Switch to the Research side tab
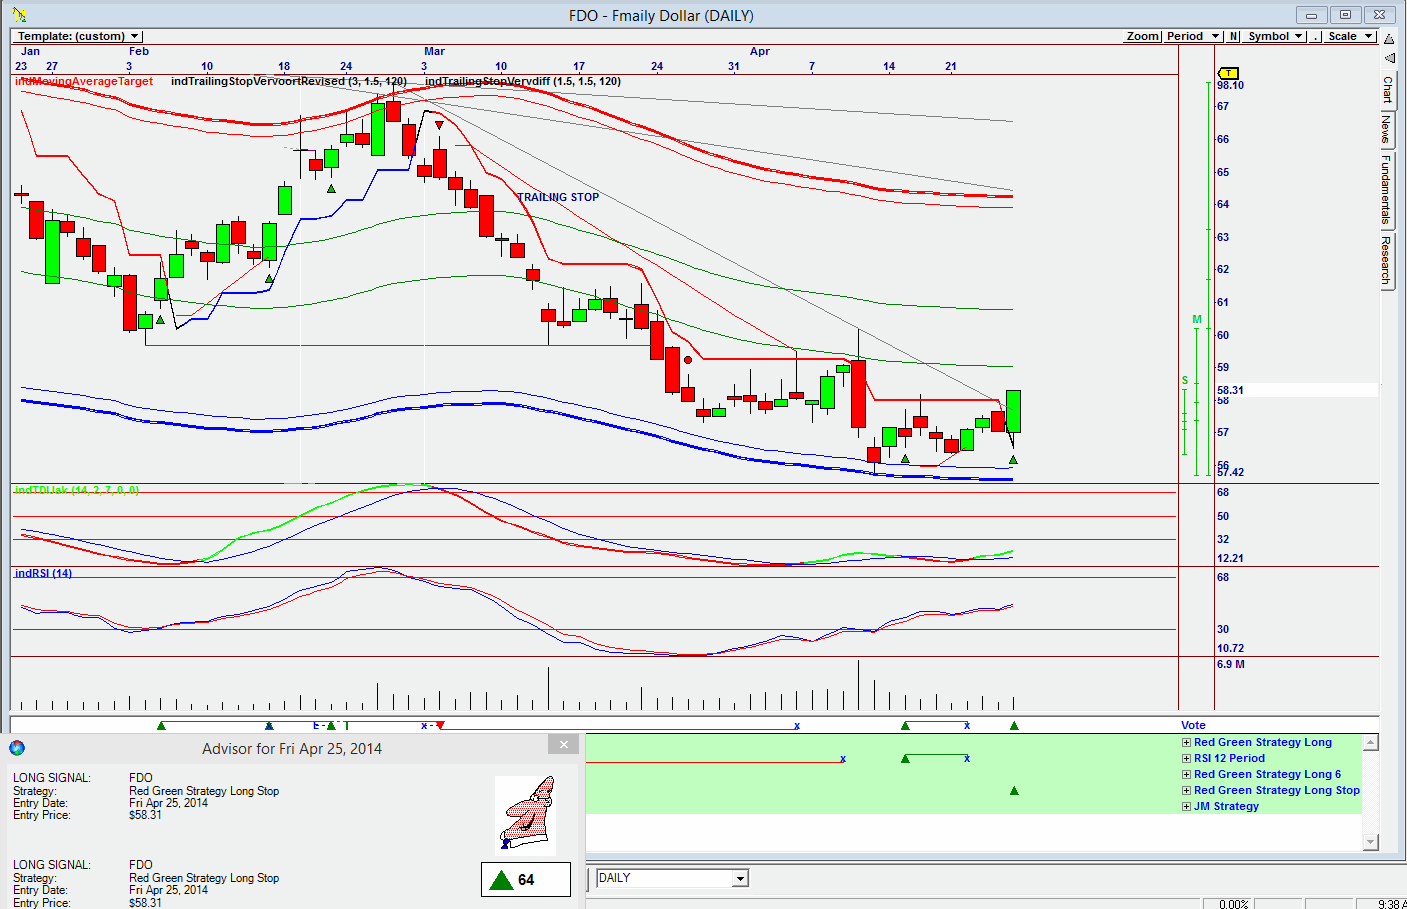The width and height of the screenshot is (1407, 909). point(1387,260)
